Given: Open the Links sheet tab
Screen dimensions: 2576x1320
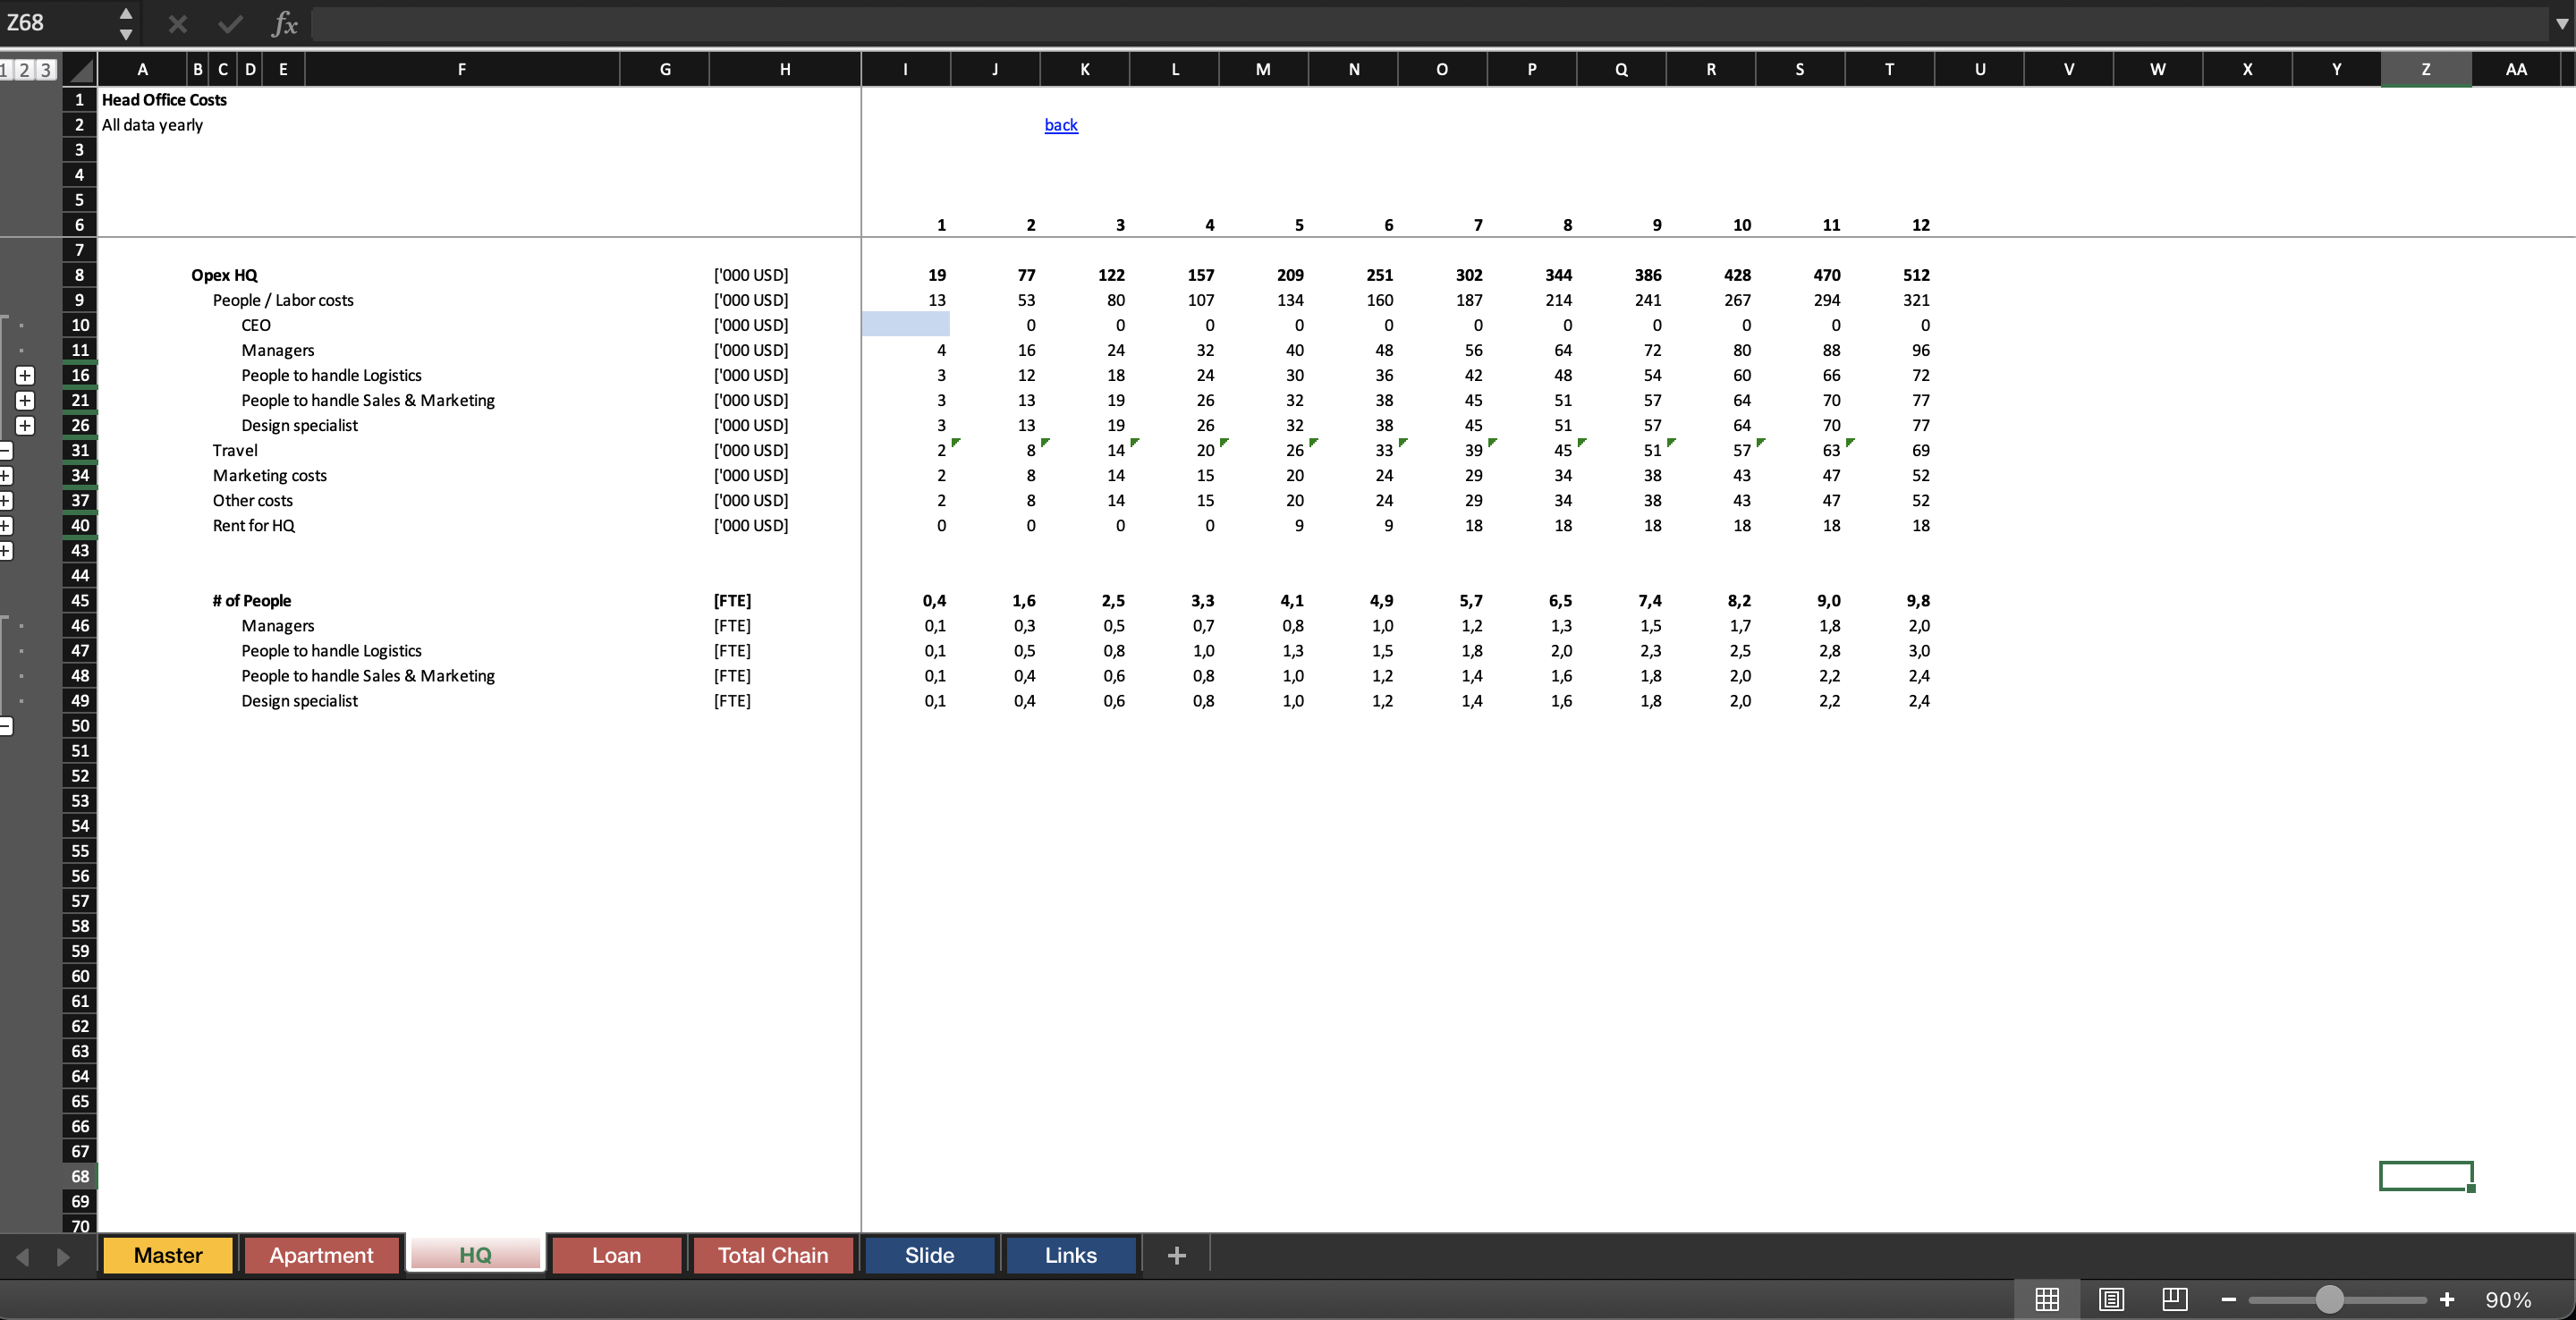Looking at the screenshot, I should tap(1071, 1255).
